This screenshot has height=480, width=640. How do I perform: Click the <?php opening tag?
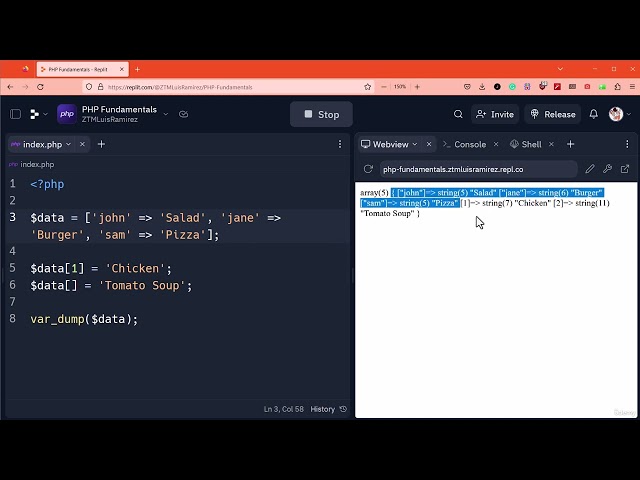[47, 184]
